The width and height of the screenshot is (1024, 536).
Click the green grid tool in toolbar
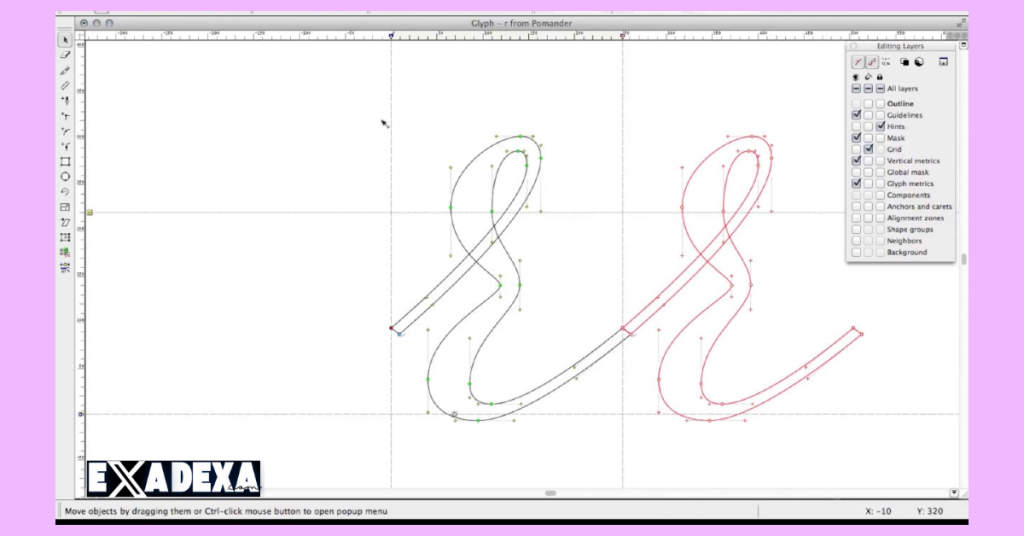(x=65, y=252)
